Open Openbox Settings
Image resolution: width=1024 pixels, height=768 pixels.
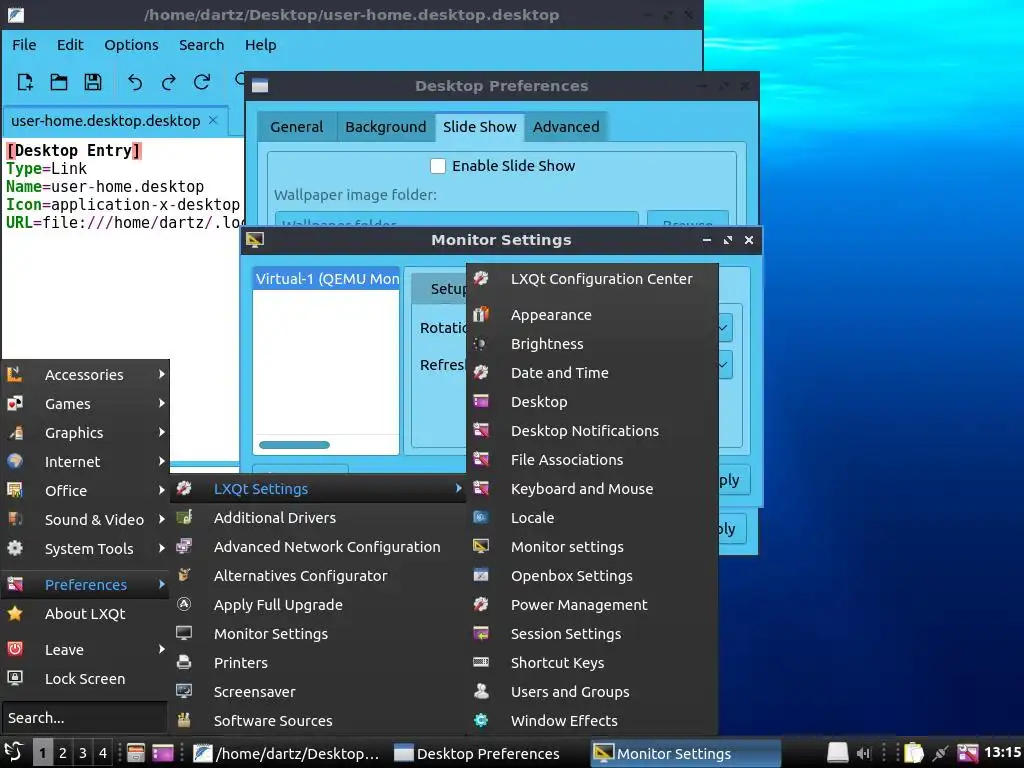[x=592, y=576]
